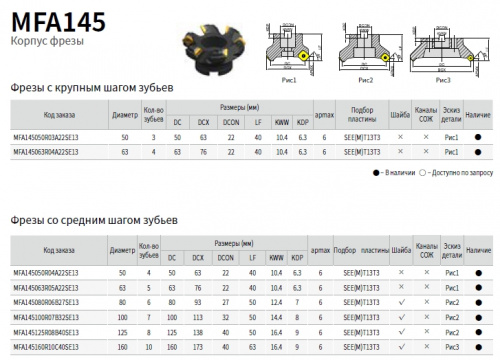Click the DCX value 113 cell
Screen dimensions: 500x360
click(198, 317)
